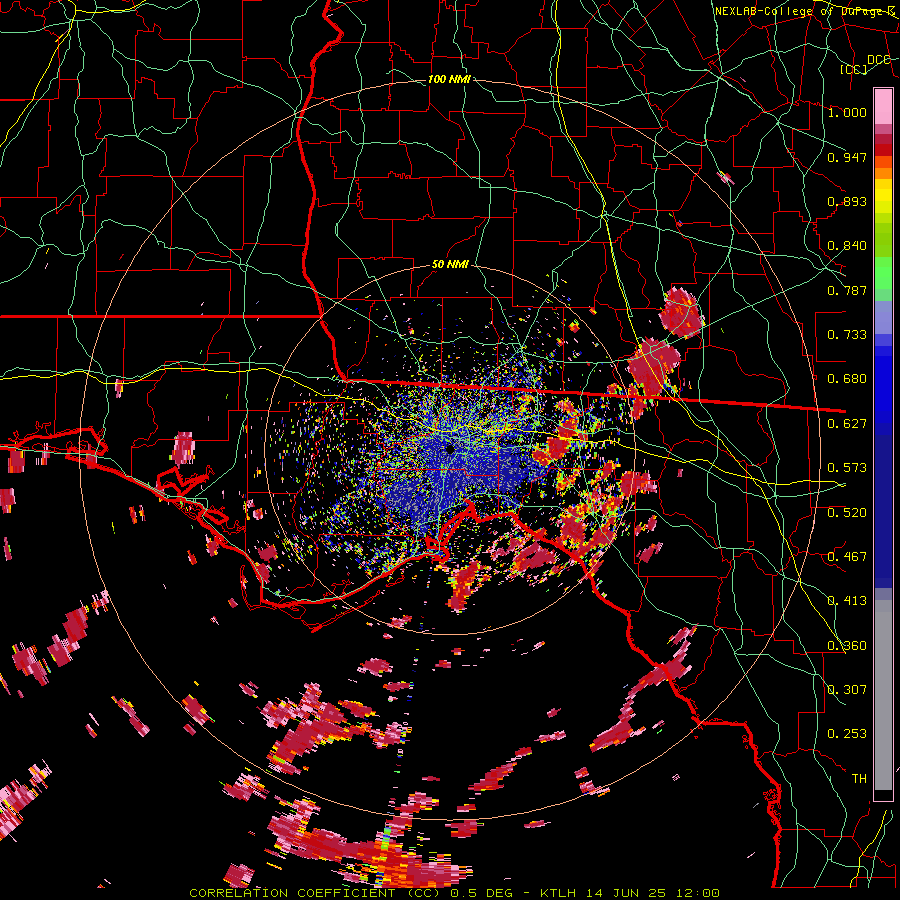Pick the bright red band on the color bar
The width and height of the screenshot is (900, 900).
pyautogui.click(x=883, y=150)
